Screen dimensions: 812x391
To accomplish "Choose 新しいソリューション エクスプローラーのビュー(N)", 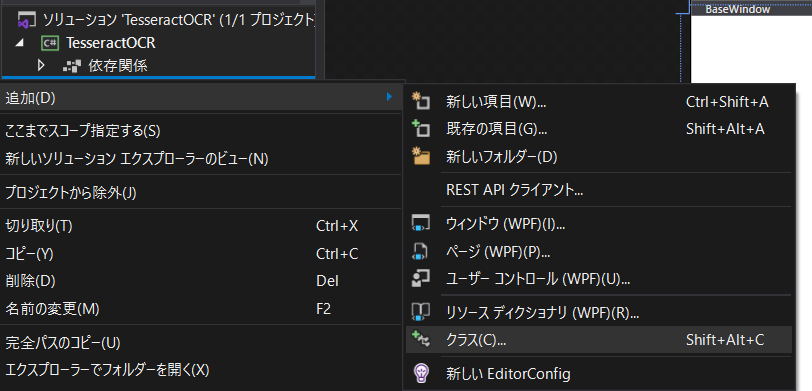I will coord(201,158).
